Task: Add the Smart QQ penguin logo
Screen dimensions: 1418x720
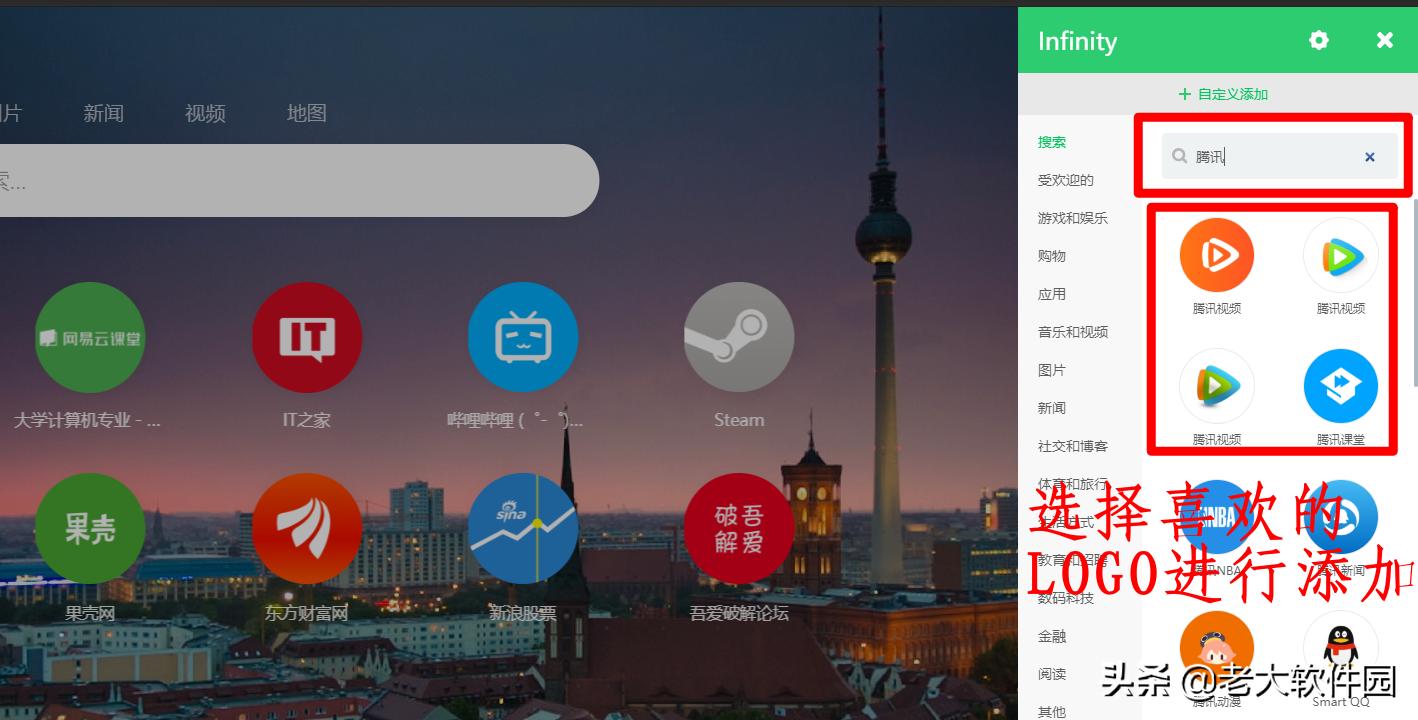Action: (1341, 648)
